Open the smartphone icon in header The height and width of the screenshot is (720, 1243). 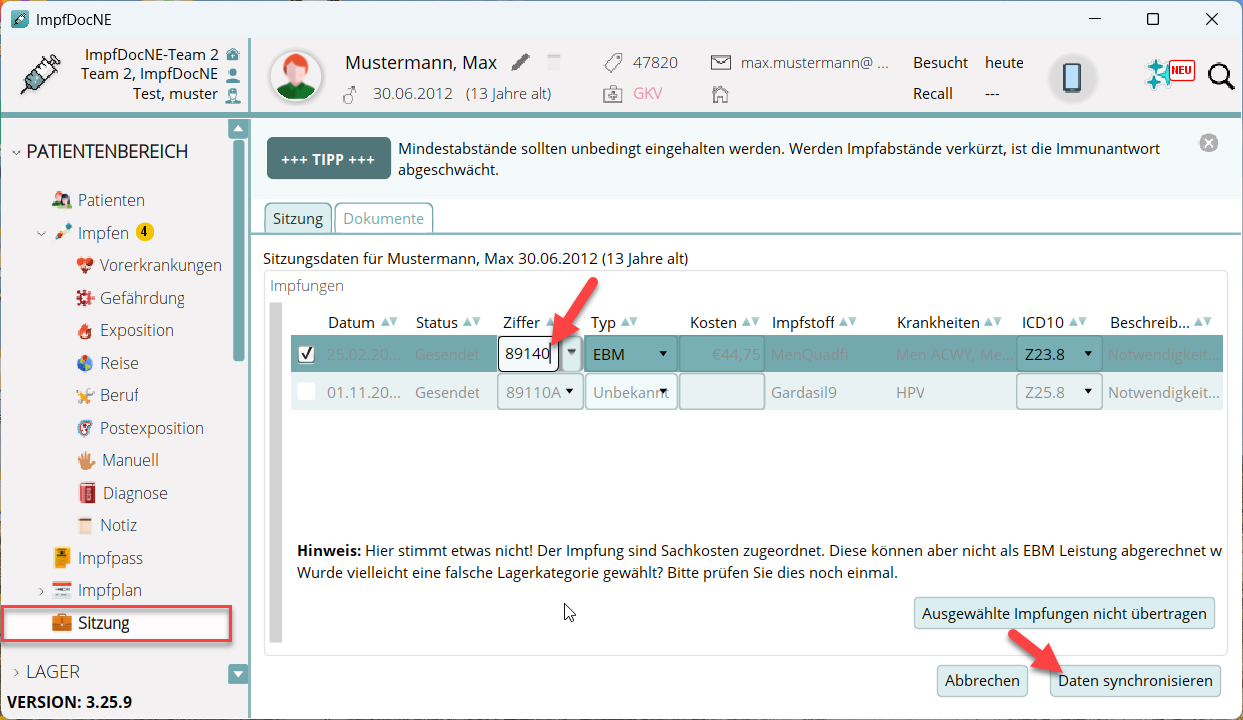[x=1072, y=78]
